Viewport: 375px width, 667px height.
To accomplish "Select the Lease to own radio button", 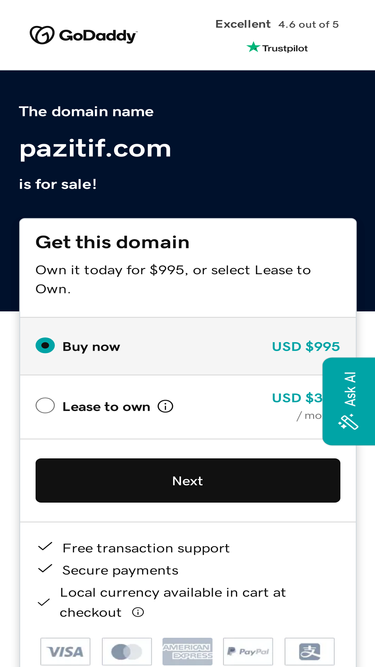I will coord(45,406).
